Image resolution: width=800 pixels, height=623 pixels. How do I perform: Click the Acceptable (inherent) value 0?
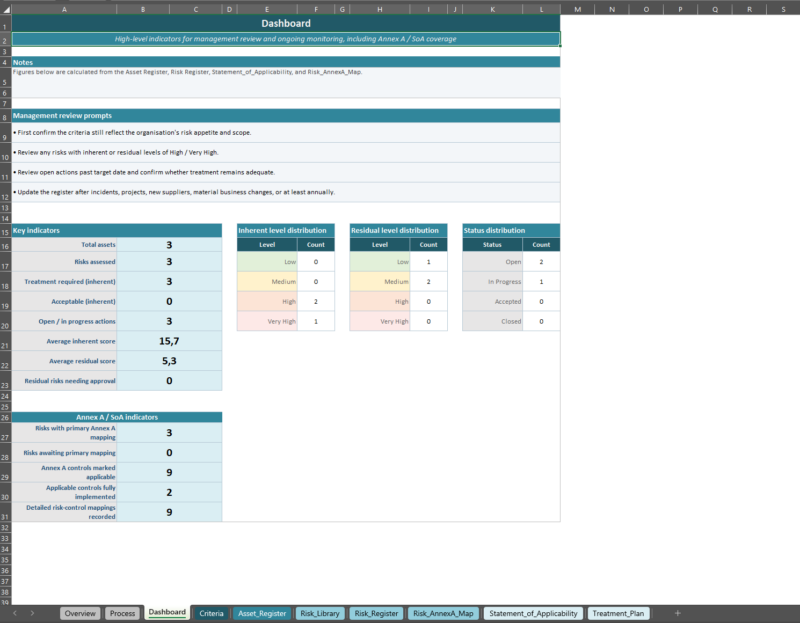169,302
